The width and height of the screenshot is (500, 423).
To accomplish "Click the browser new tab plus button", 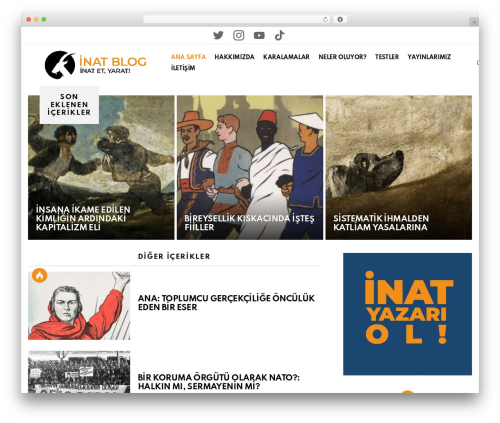I will coord(474,22).
